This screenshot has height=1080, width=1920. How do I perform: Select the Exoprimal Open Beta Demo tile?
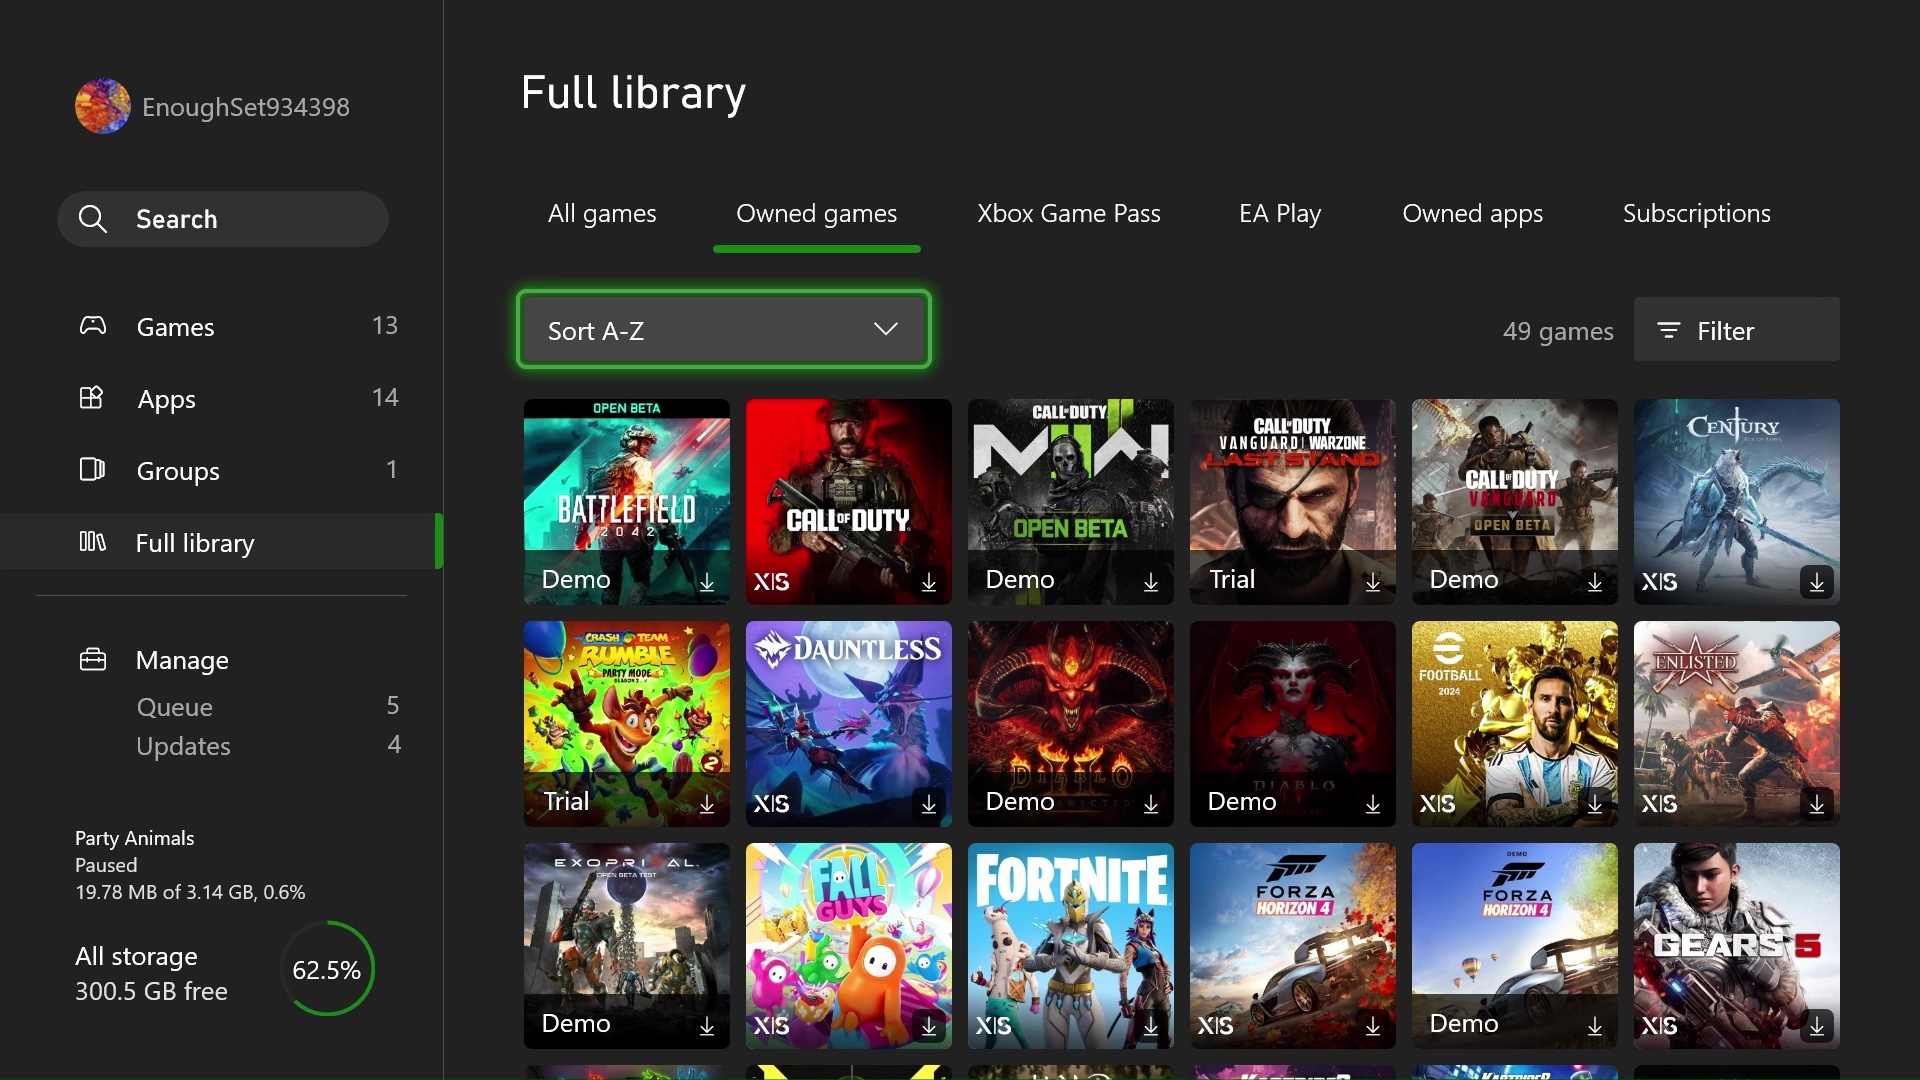[627, 946]
